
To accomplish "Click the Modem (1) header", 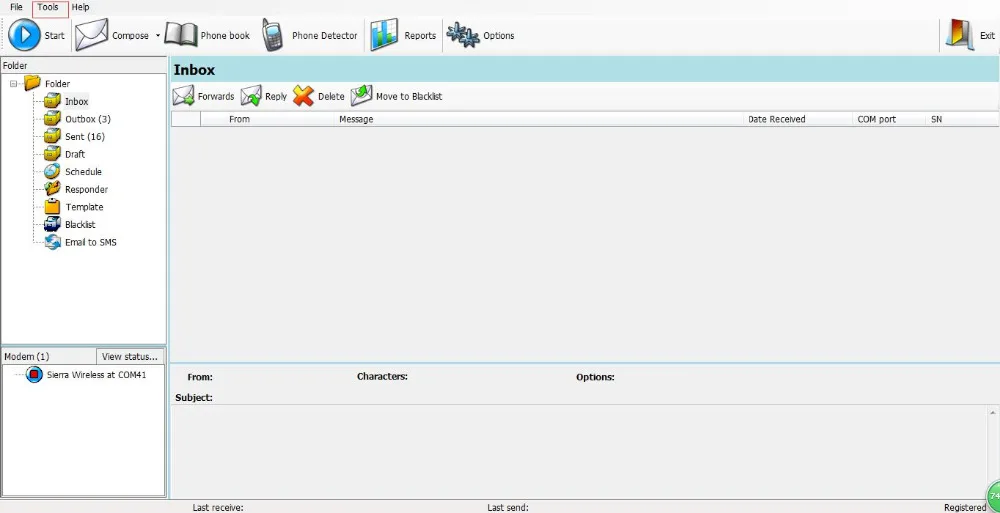I will coord(48,356).
